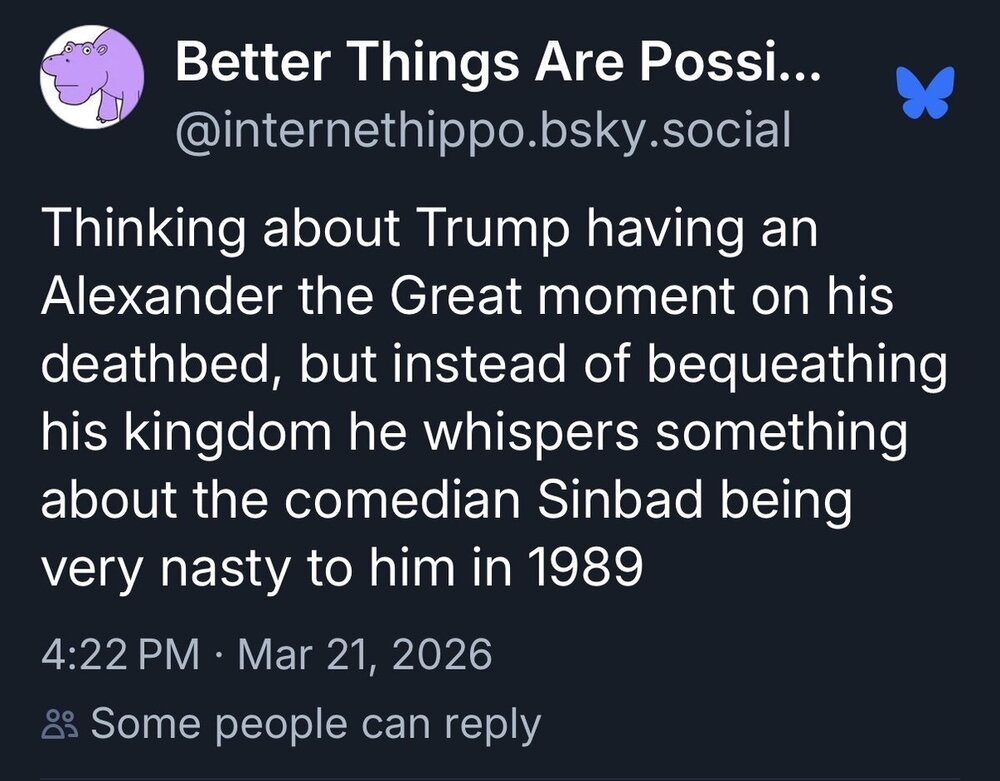Click the people icon for reply settings
The width and height of the screenshot is (1000, 781).
[x=61, y=724]
